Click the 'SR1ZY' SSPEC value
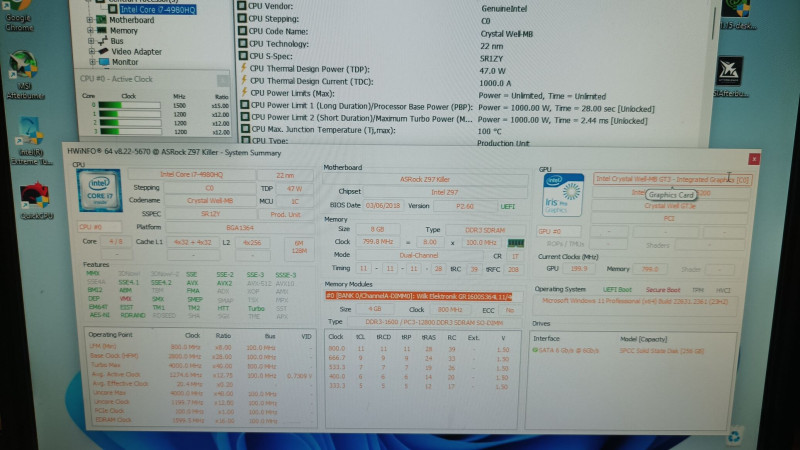Screen dimensions: 800x450 click(x=210, y=214)
